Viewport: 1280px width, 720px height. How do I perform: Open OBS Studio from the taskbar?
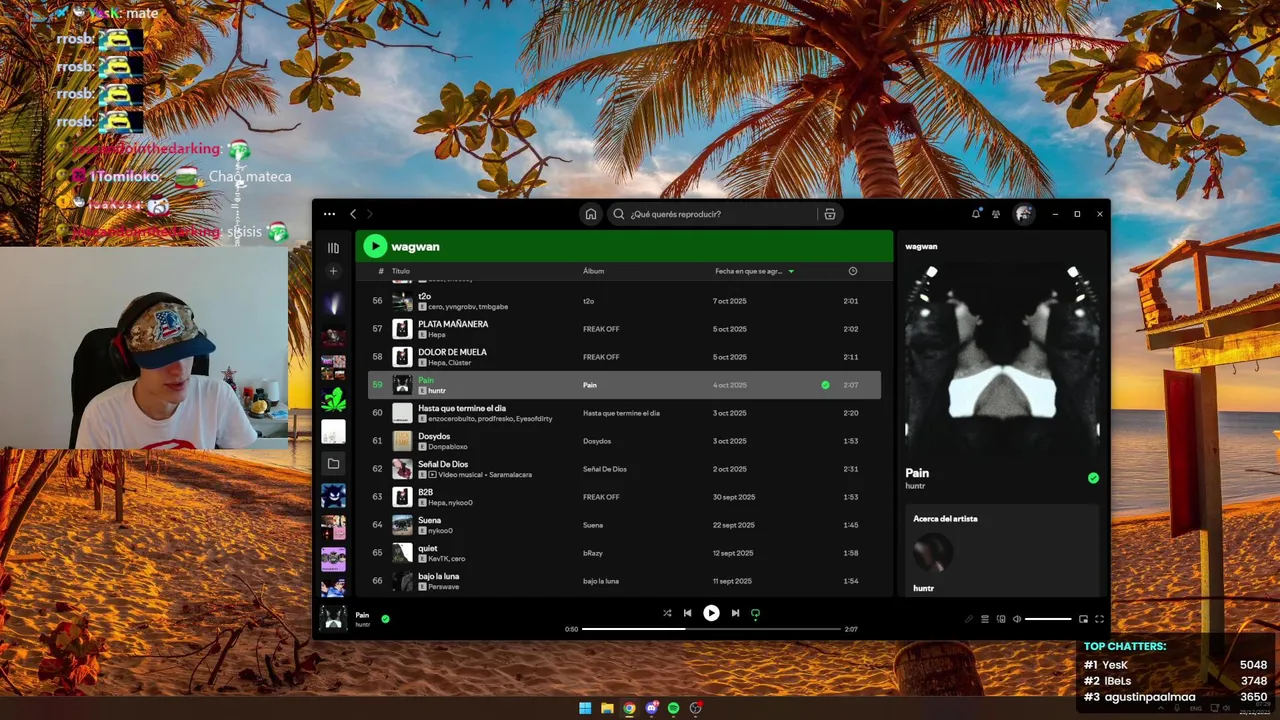(x=696, y=708)
